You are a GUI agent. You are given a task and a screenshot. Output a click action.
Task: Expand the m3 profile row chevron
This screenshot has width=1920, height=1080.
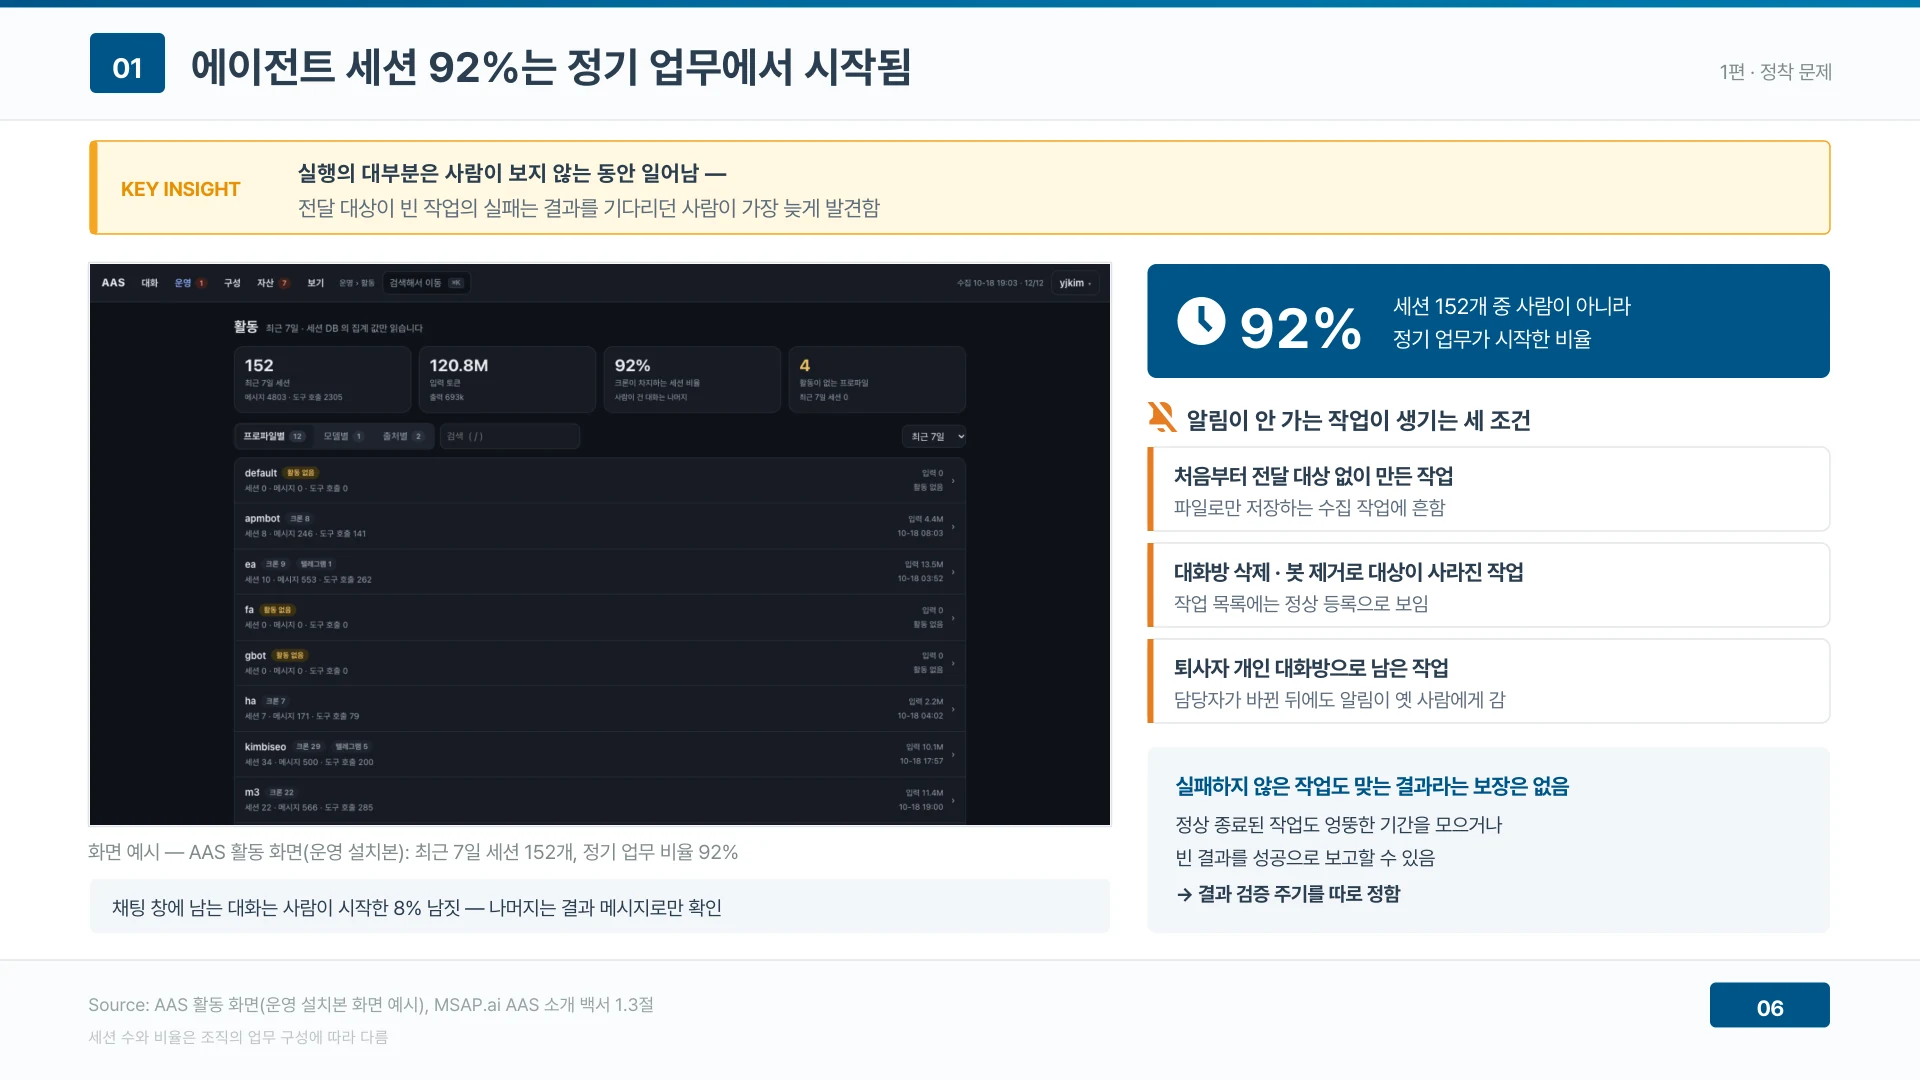pyautogui.click(x=953, y=800)
